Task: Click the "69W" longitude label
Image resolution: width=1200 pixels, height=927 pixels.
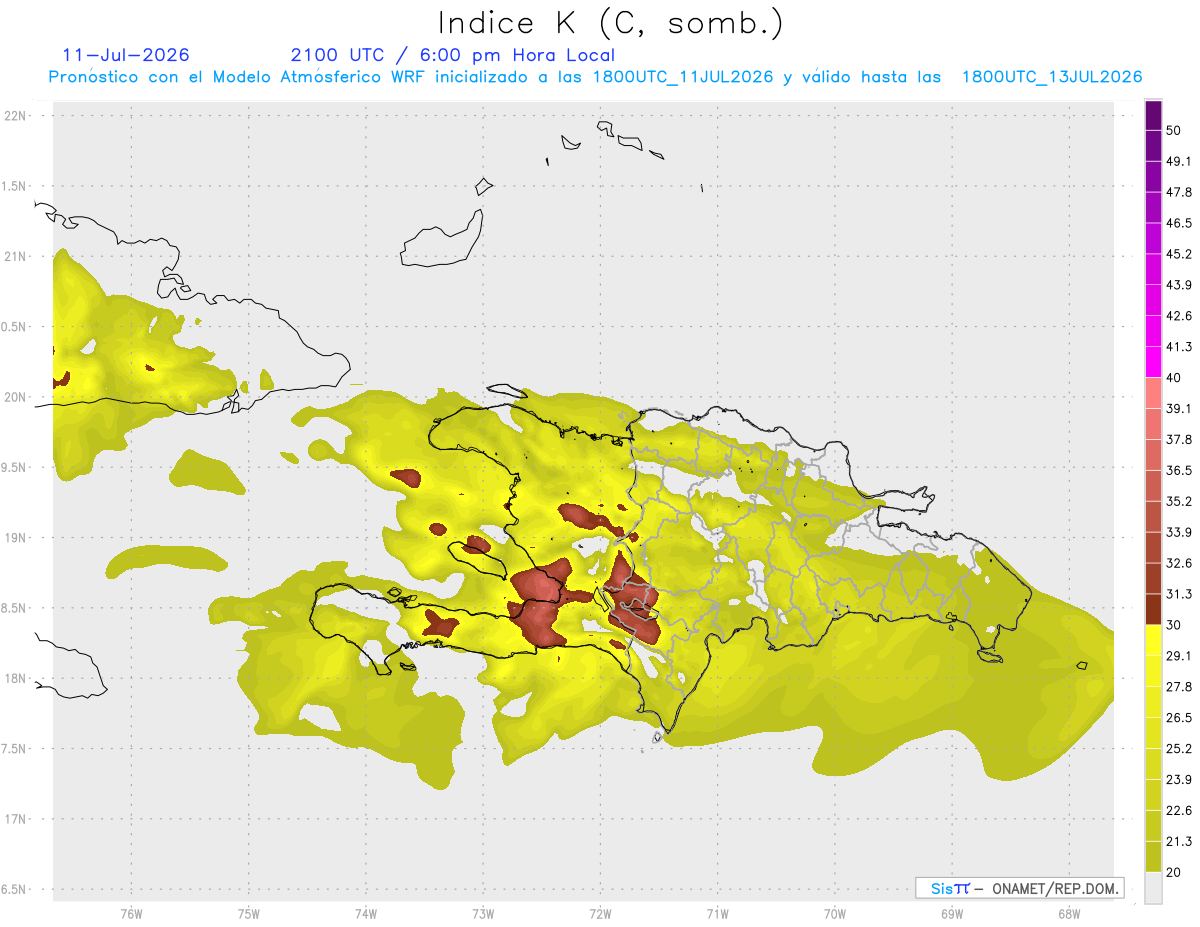Action: pos(951,914)
